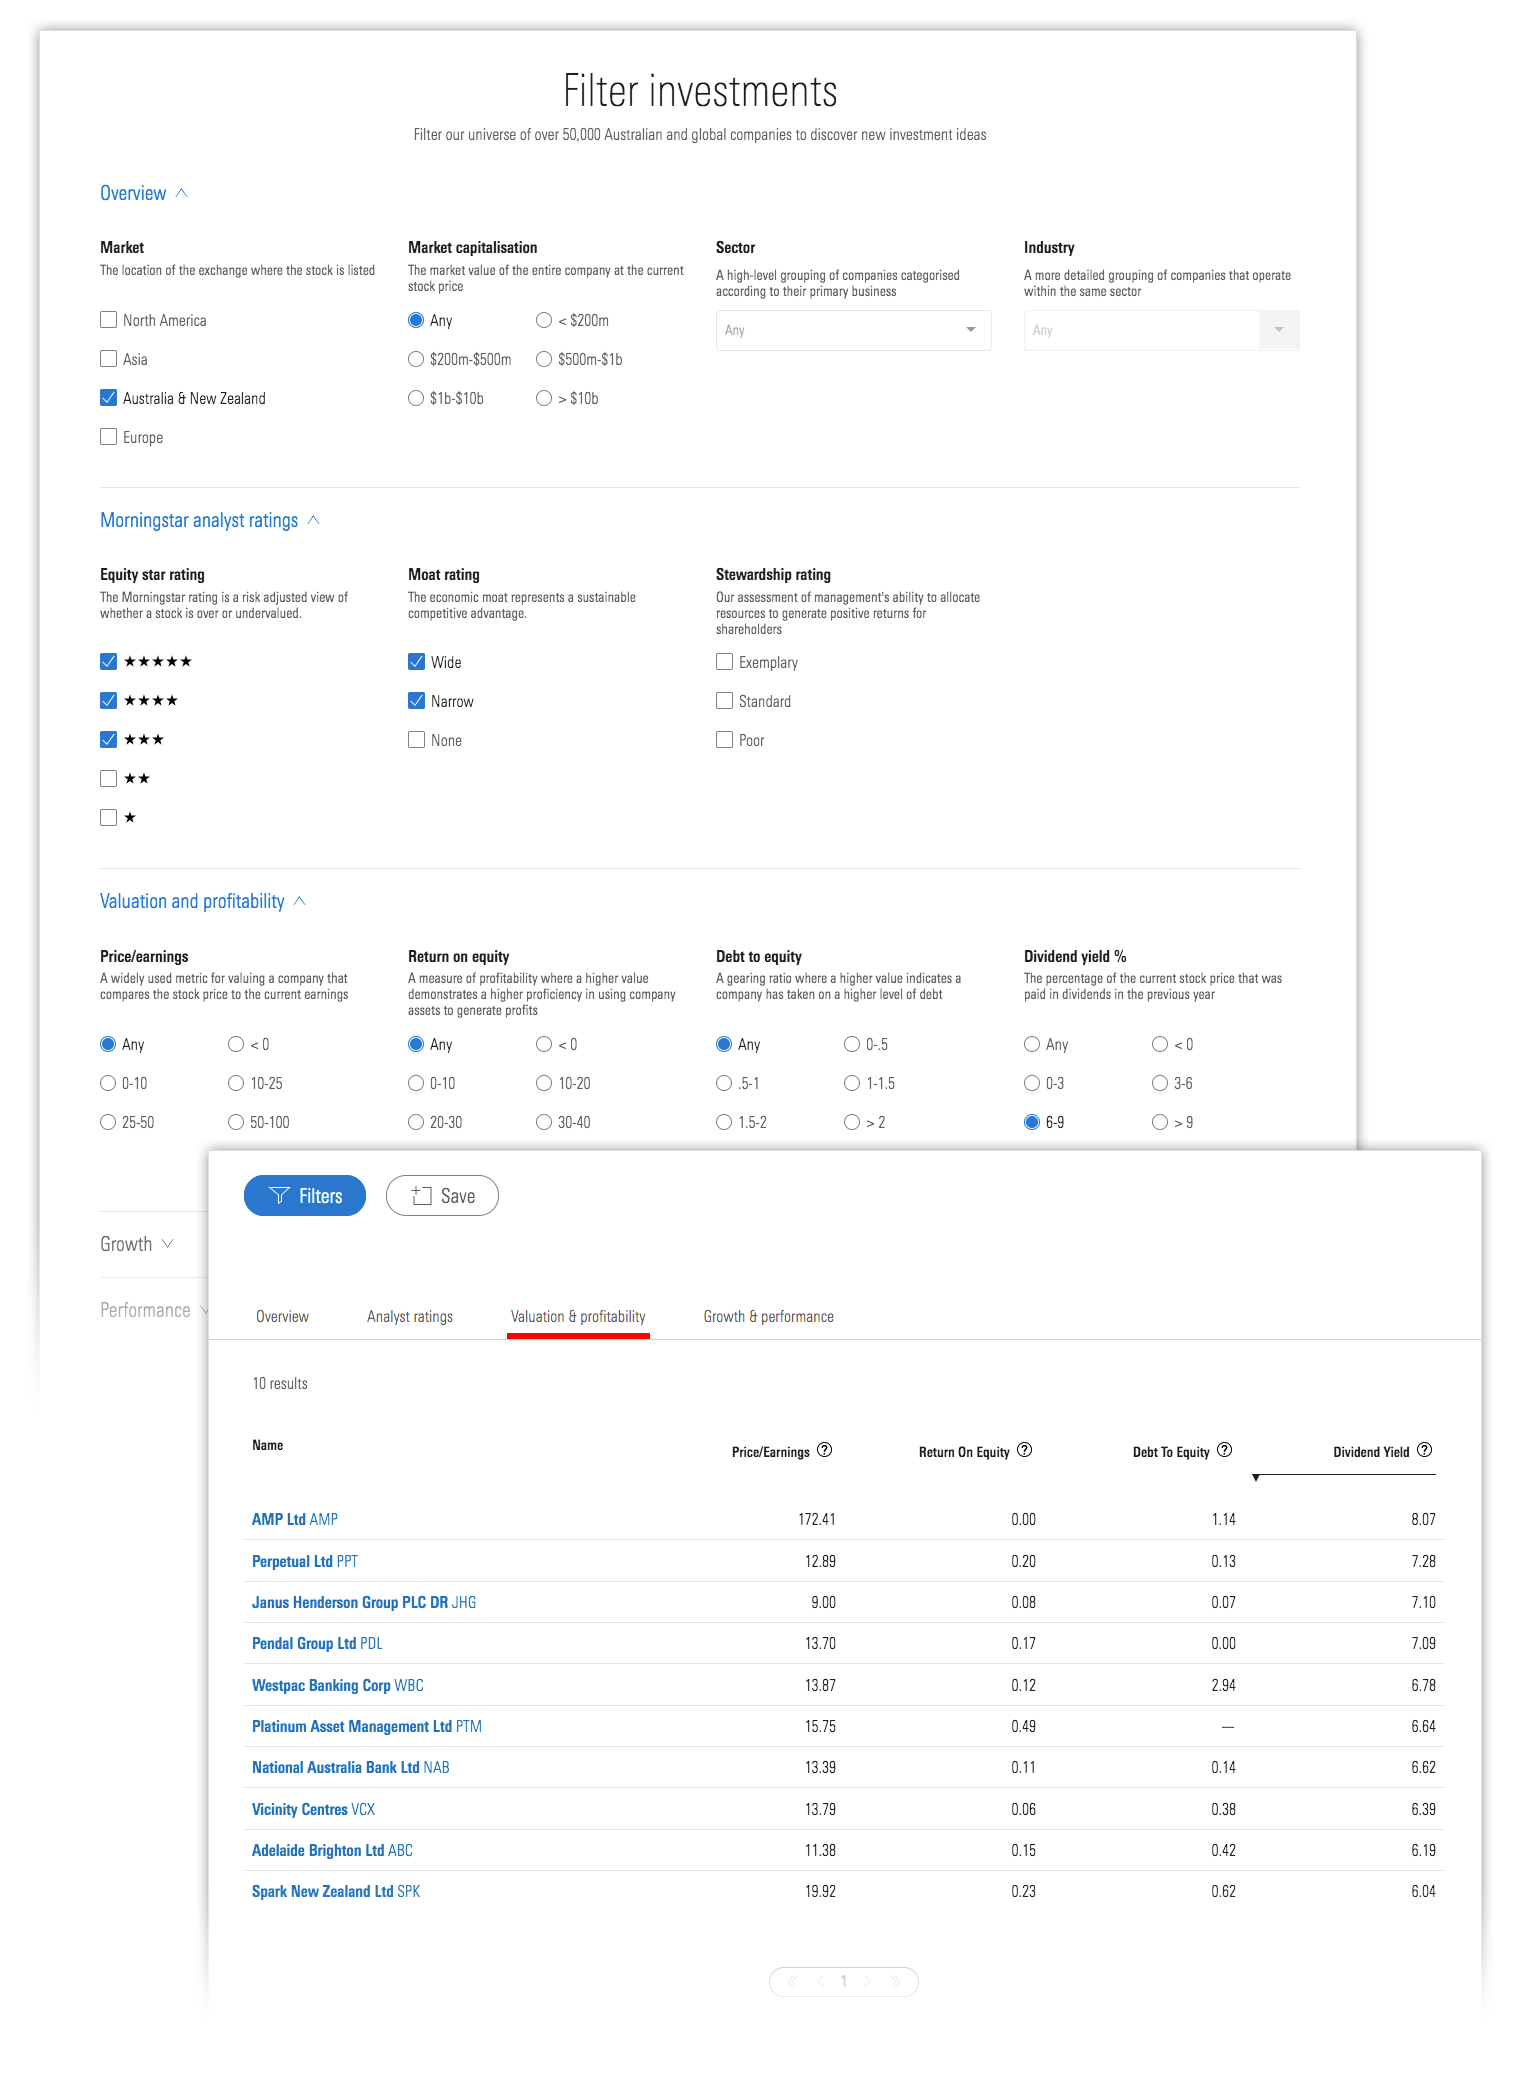Screen dimensions: 1516x2082
Task: Click the Dividend Yield help icon
Action: [x=1425, y=1450]
